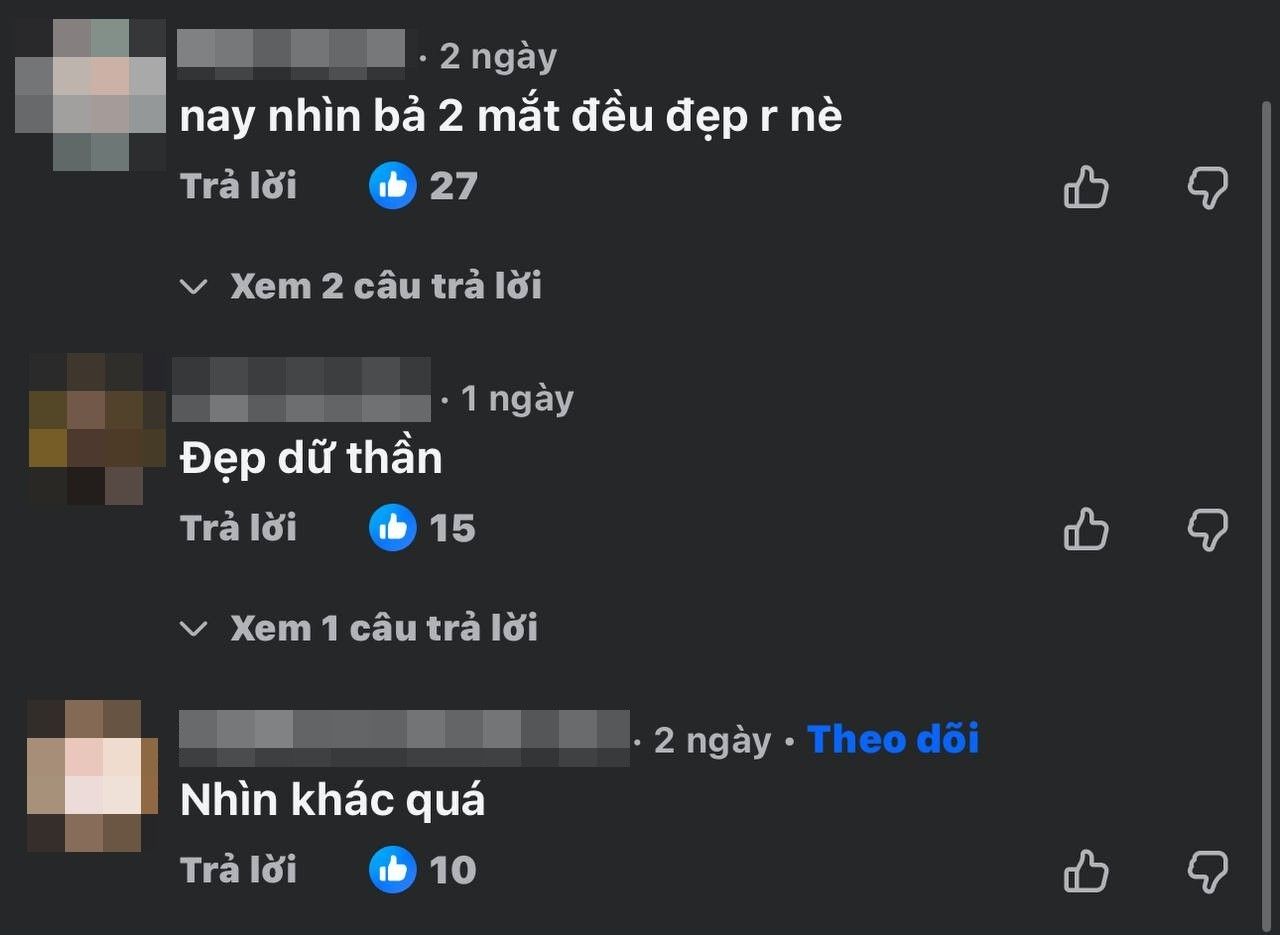Click the blue like badge showing 15

[392, 528]
